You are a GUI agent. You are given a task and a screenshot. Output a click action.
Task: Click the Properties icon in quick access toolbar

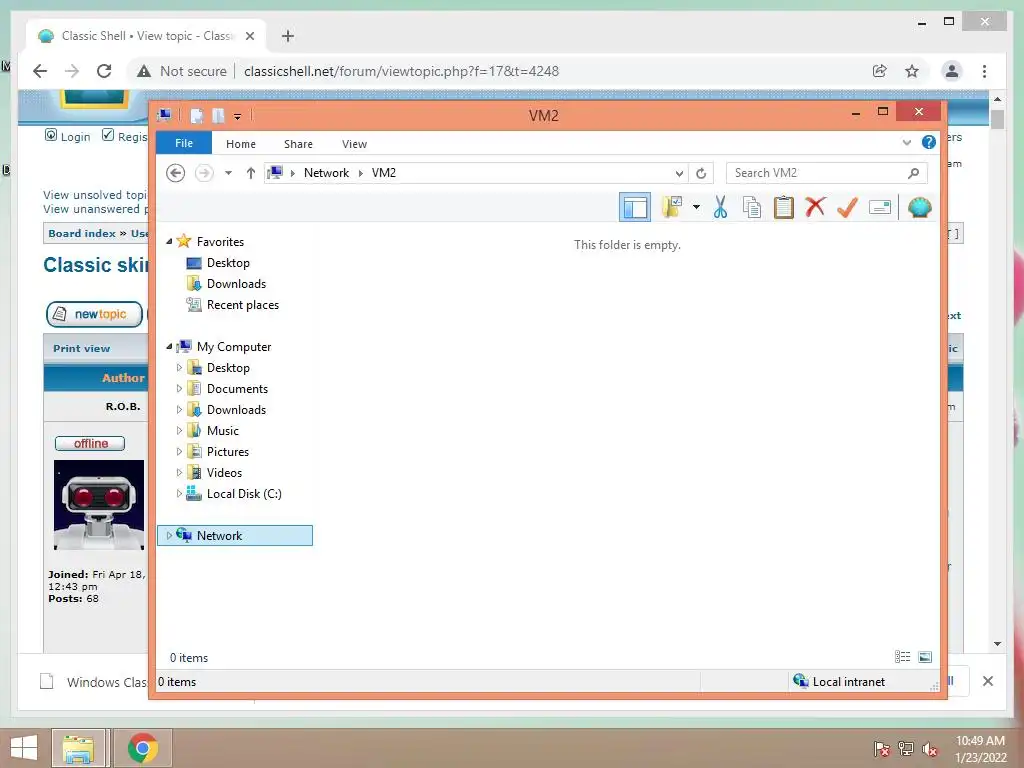(197, 116)
